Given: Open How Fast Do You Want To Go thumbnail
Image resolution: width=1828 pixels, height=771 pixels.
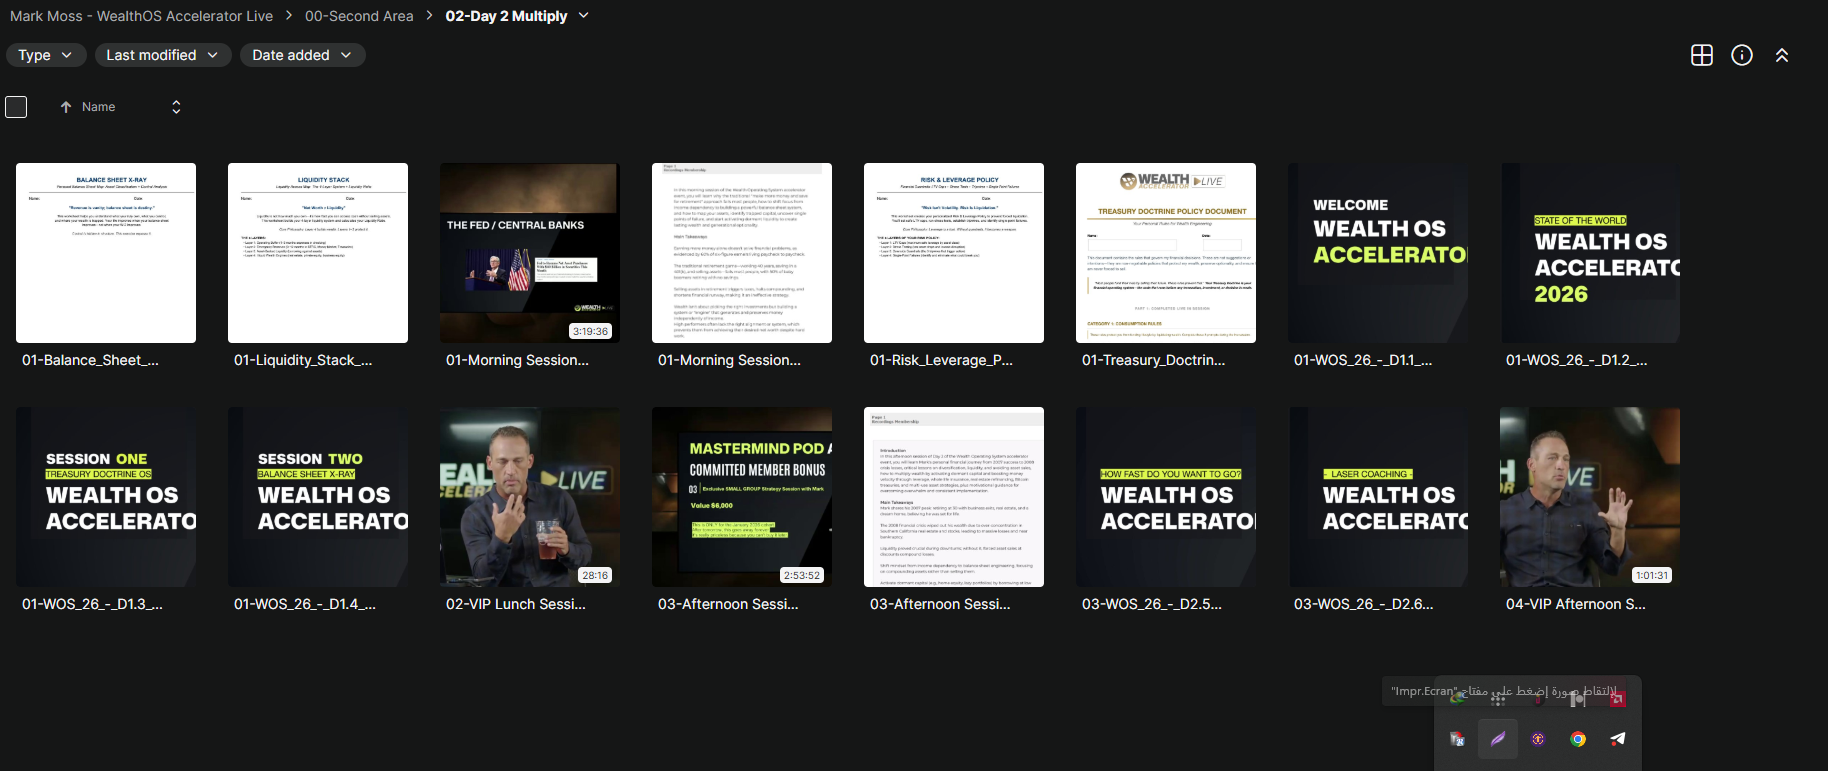Looking at the screenshot, I should (x=1166, y=497).
